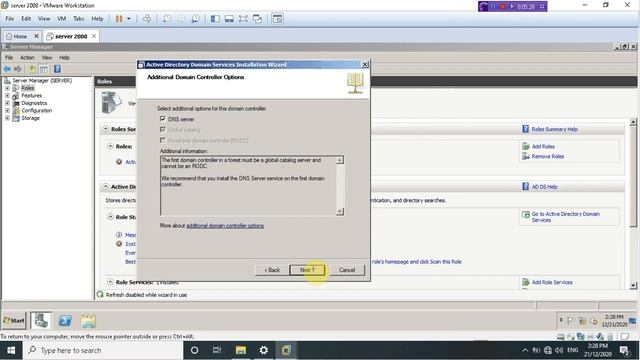Collapse the Roles subsection chevron
Viewport: 640px width, 360px height.
click(110, 146)
